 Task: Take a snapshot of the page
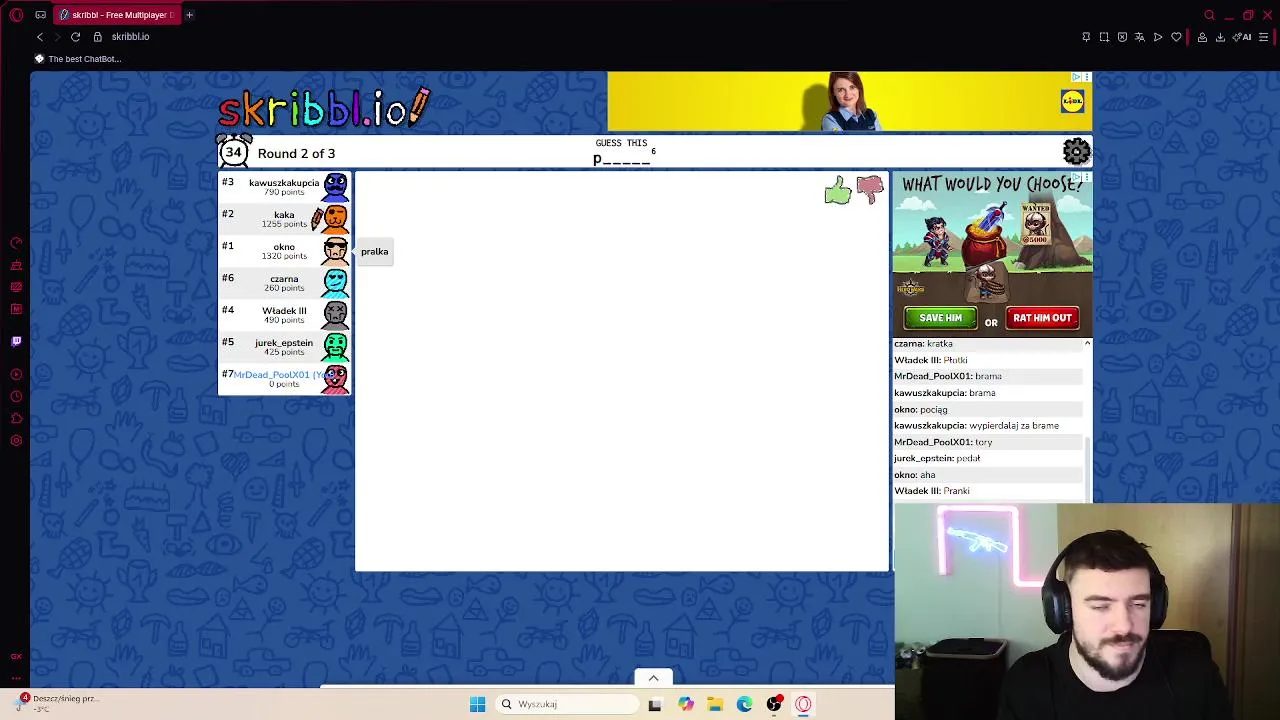[x=1104, y=37]
